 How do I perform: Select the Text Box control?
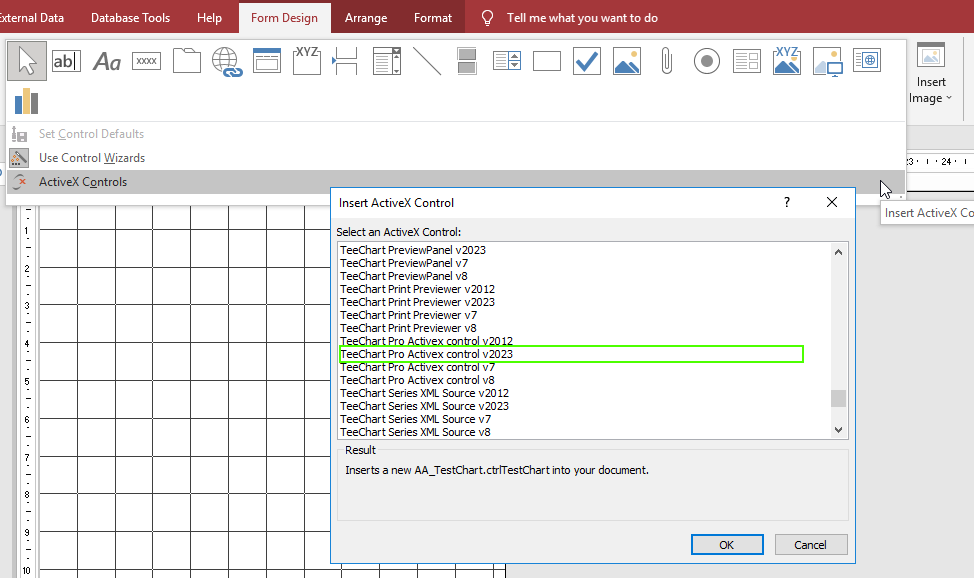(66, 61)
